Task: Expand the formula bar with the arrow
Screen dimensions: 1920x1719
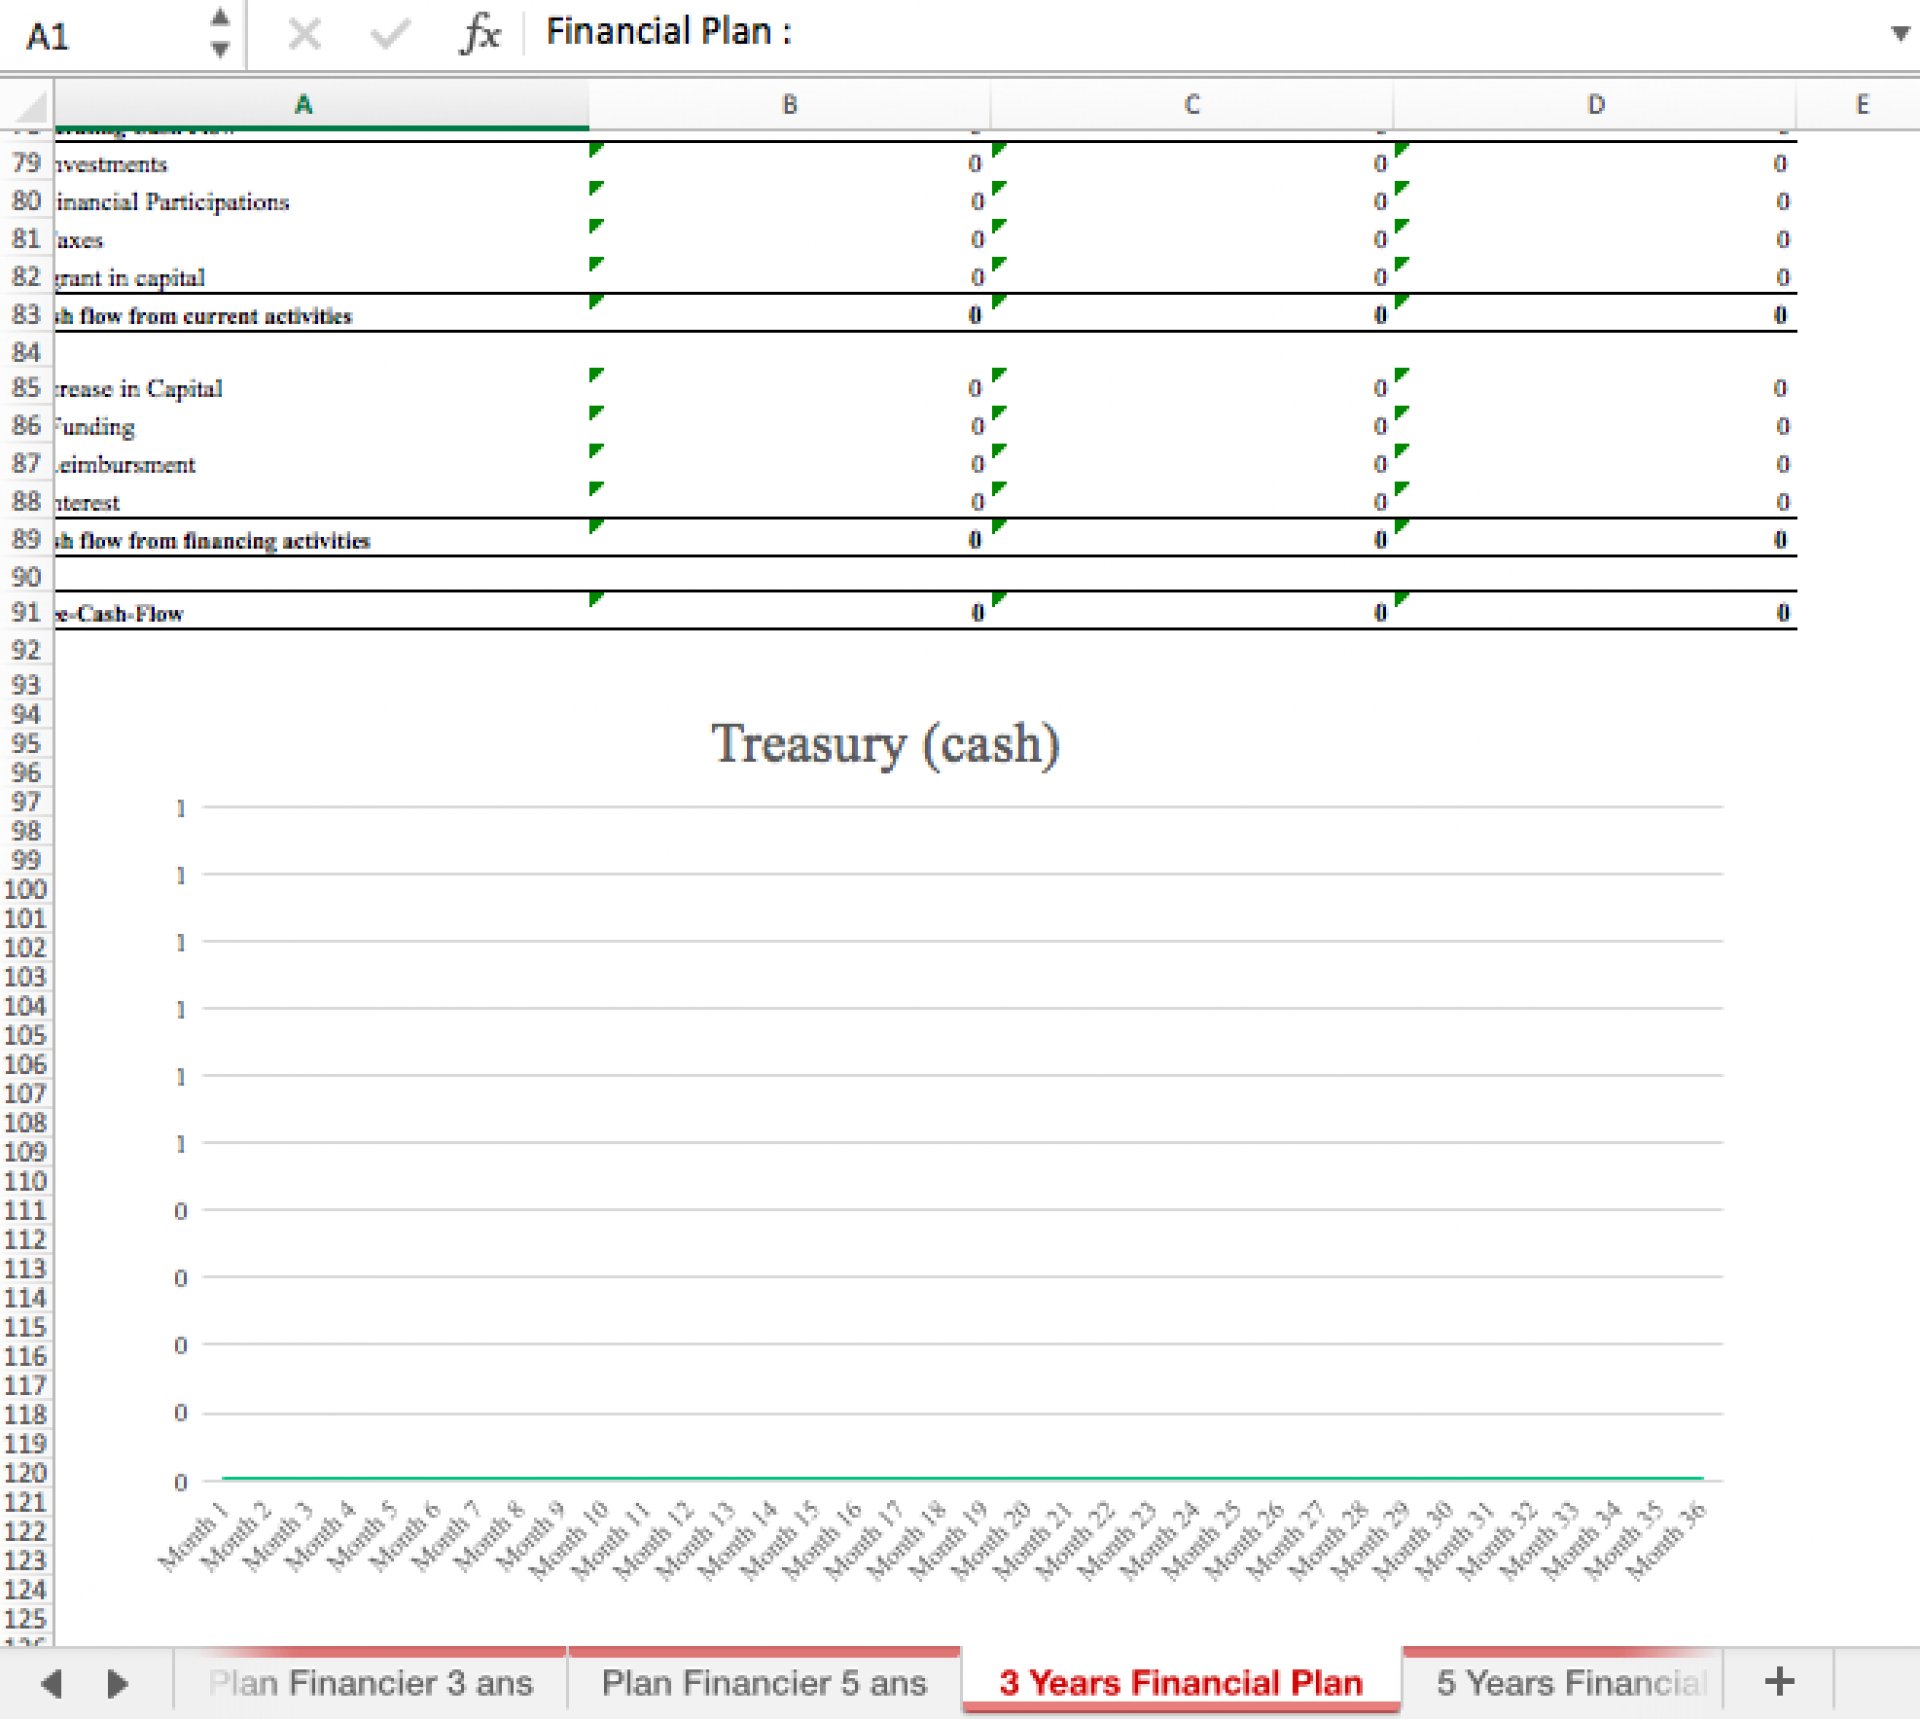Action: (x=1900, y=34)
